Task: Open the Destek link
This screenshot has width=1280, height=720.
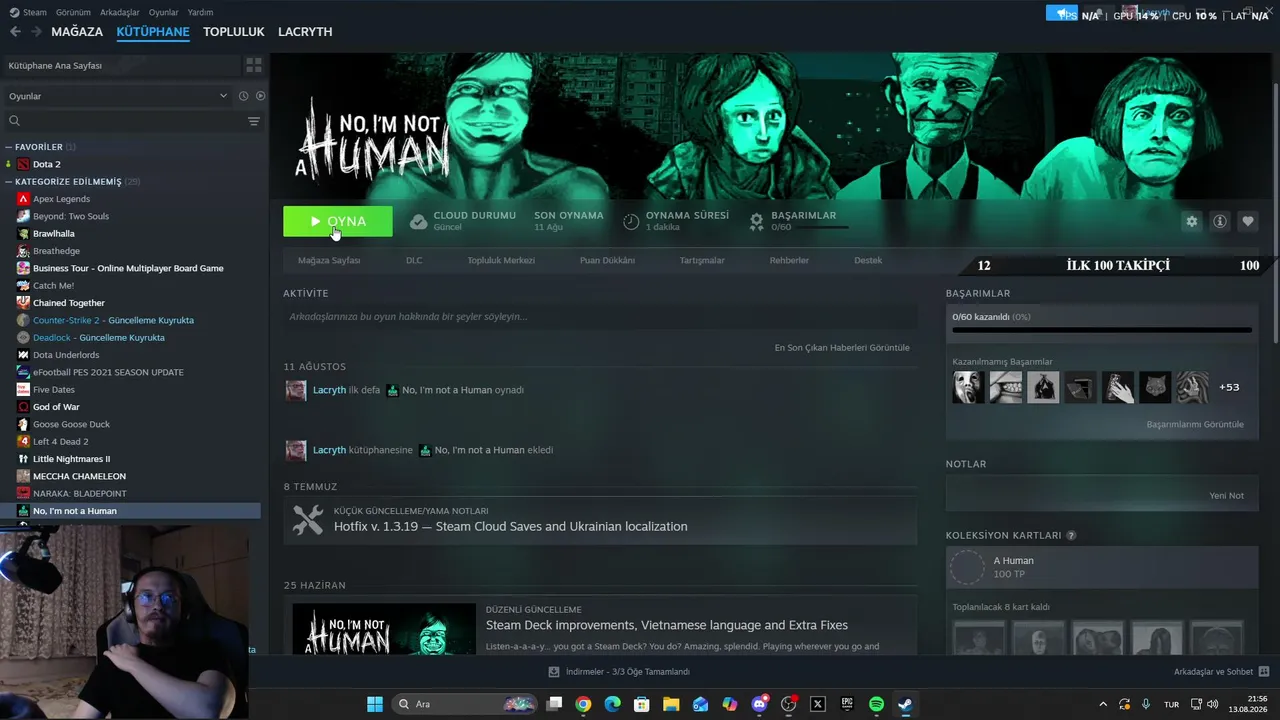Action: 868,260
